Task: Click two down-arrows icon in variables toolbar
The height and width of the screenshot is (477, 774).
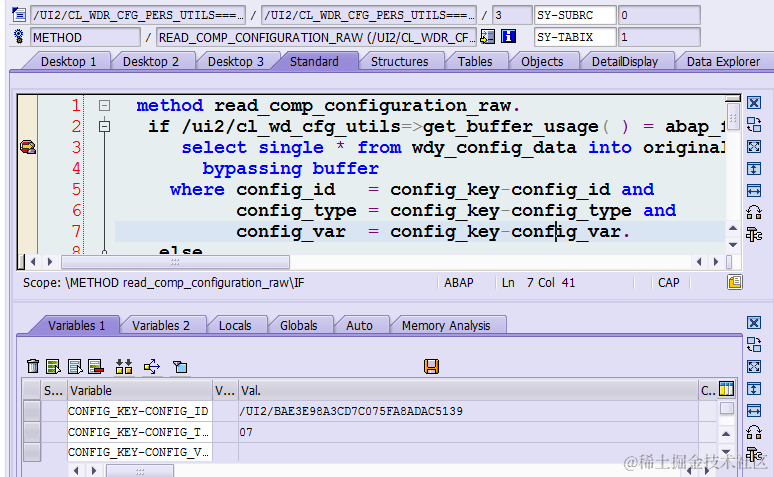Action: tap(123, 366)
